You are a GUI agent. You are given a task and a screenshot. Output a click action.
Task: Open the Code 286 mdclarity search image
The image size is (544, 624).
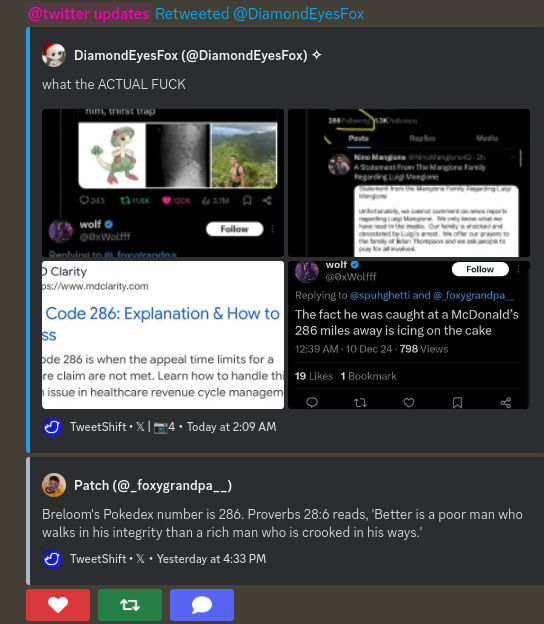163,335
